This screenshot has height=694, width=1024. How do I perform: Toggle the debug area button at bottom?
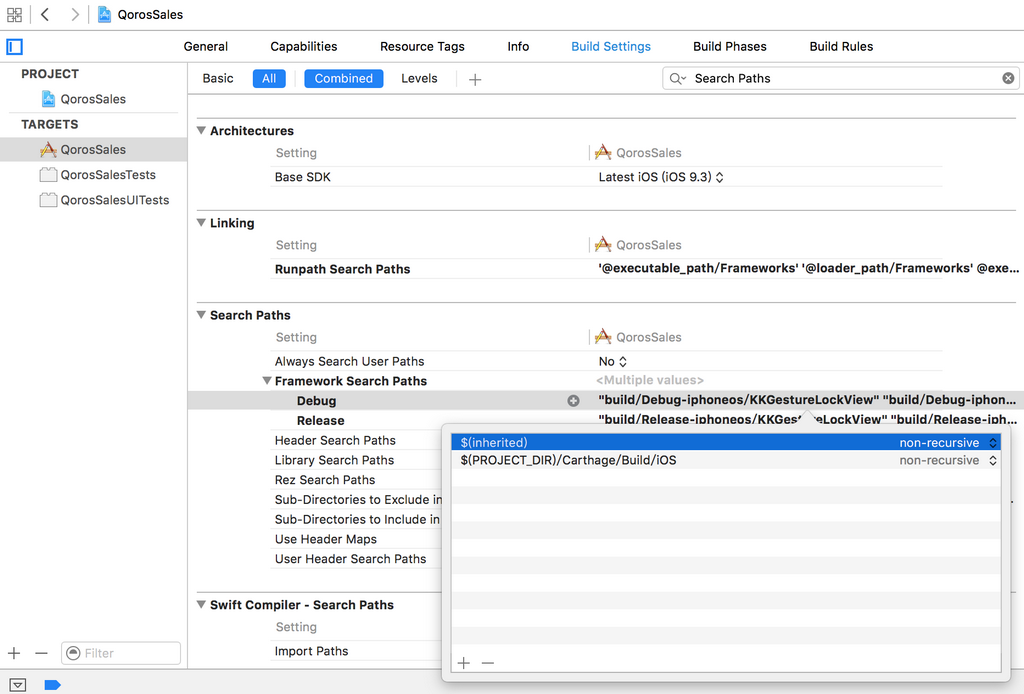point(18,685)
